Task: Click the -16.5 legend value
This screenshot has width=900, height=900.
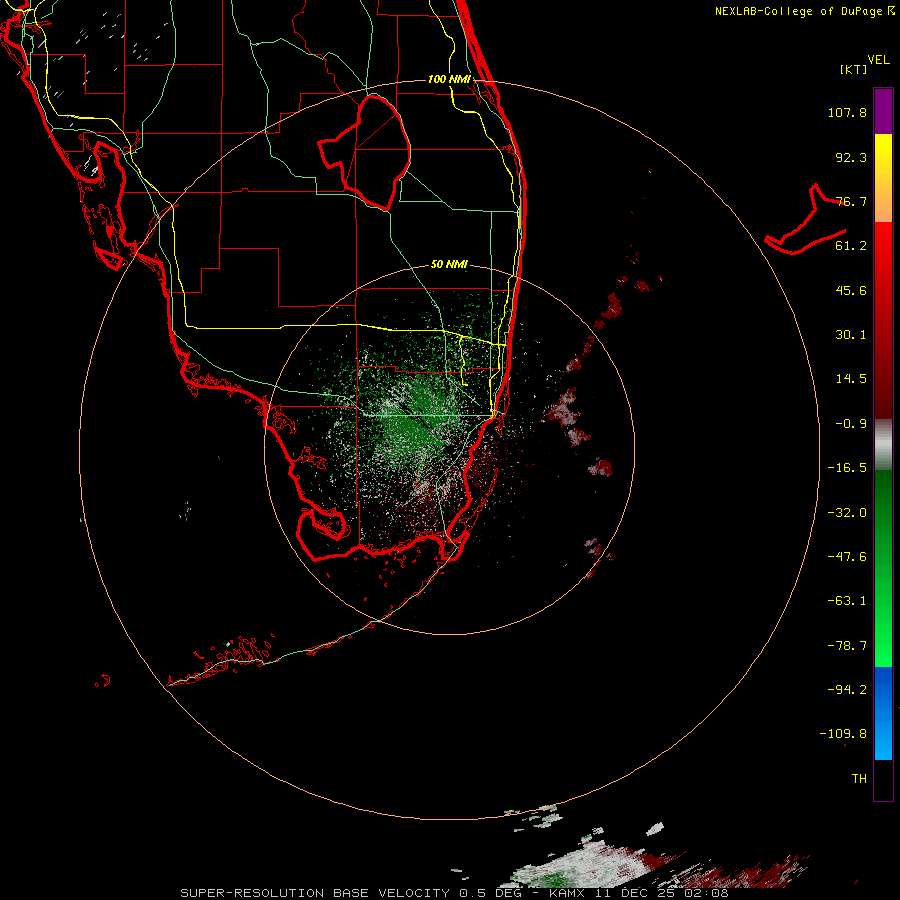Action: [x=847, y=468]
